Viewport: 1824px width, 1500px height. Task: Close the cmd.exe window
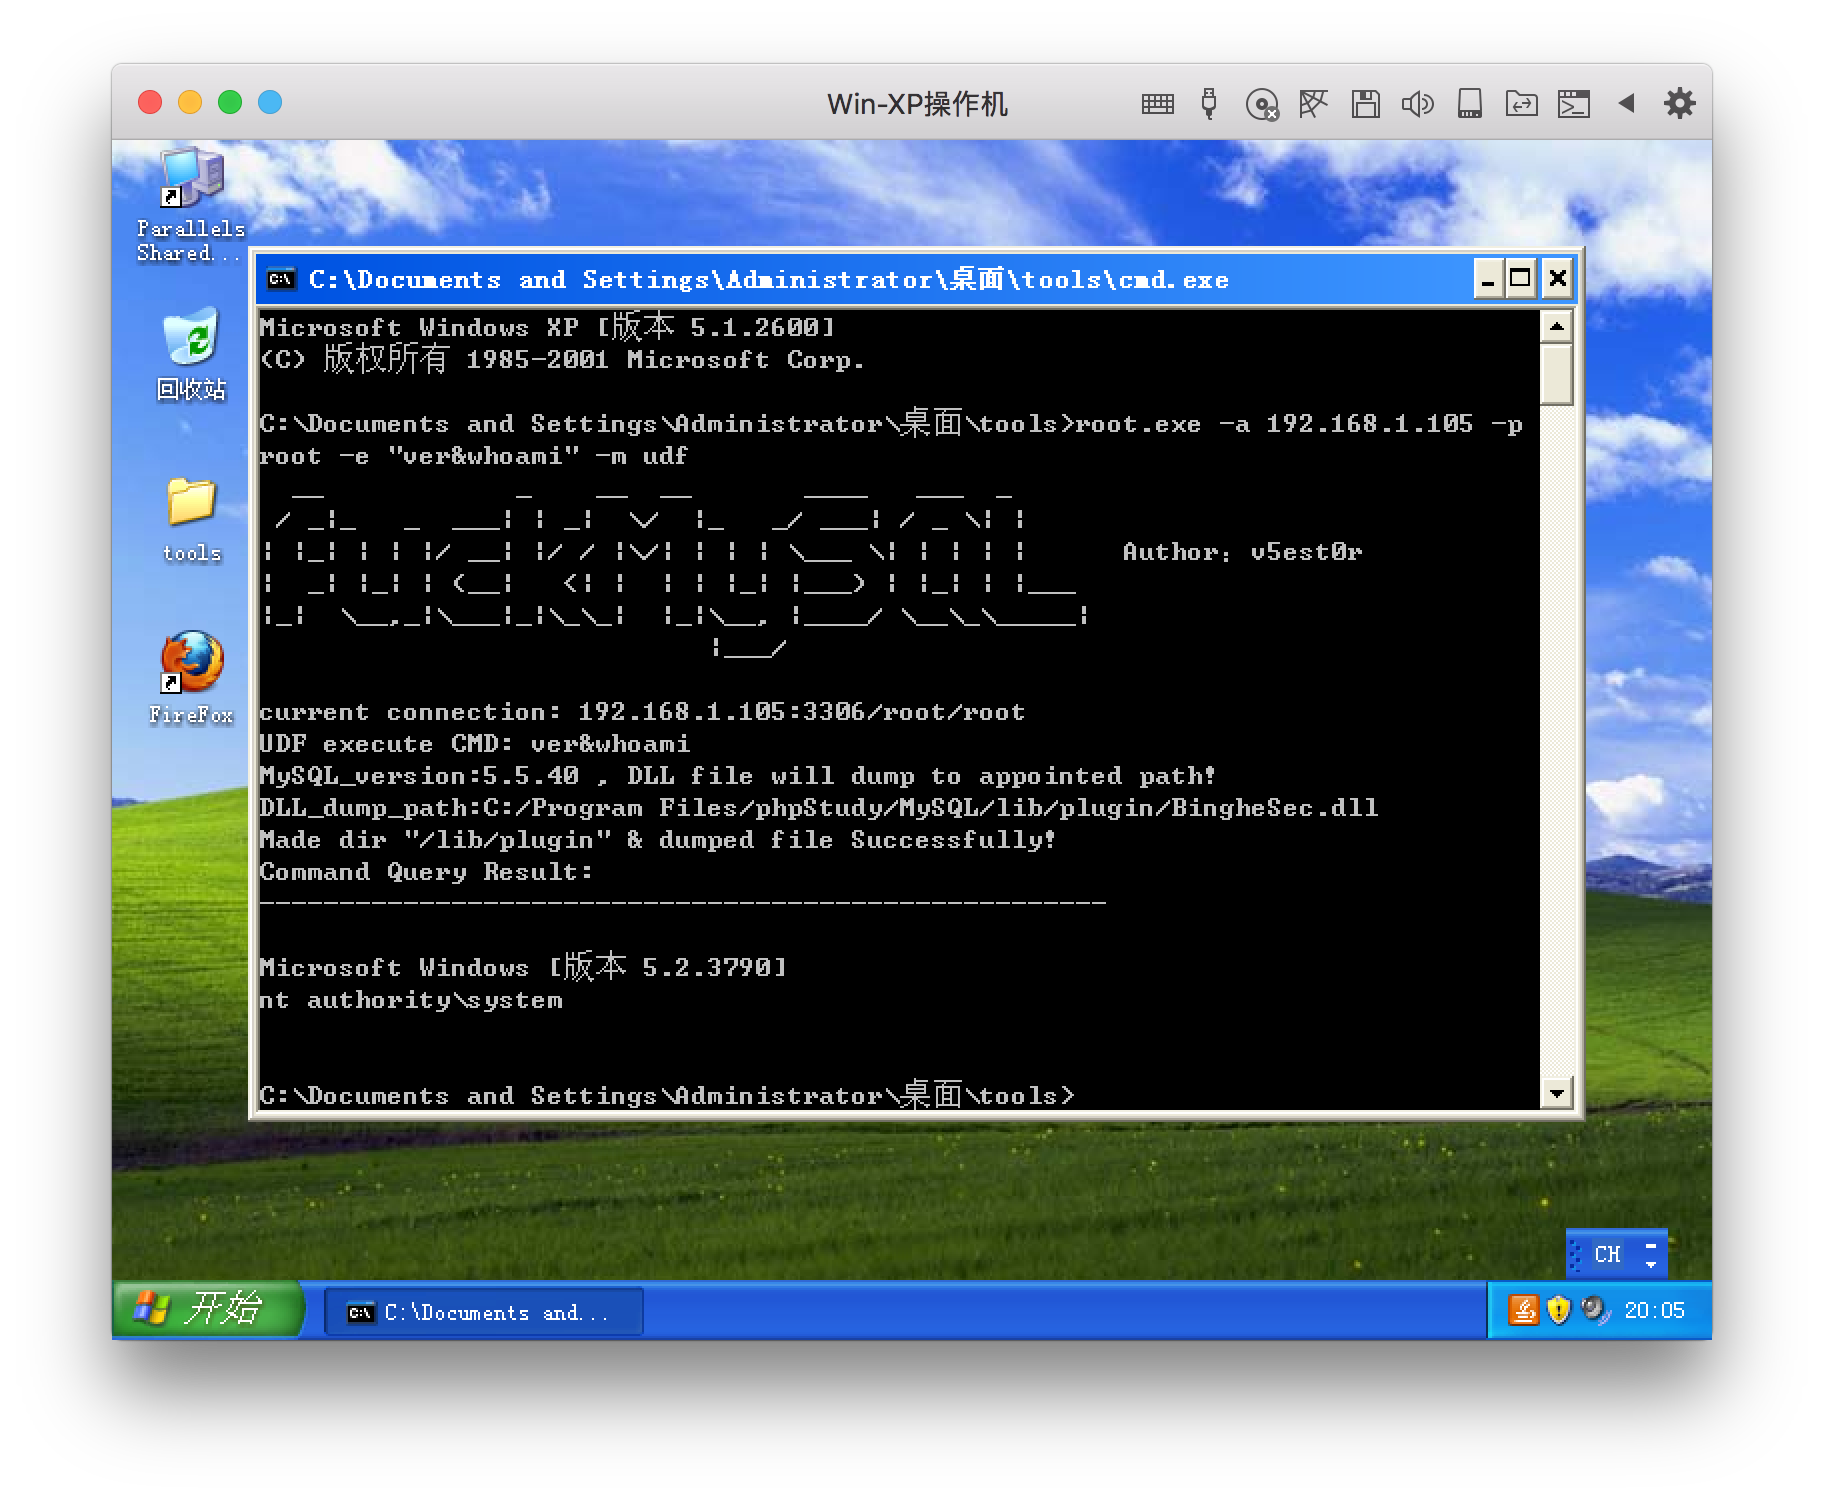pos(1557,279)
